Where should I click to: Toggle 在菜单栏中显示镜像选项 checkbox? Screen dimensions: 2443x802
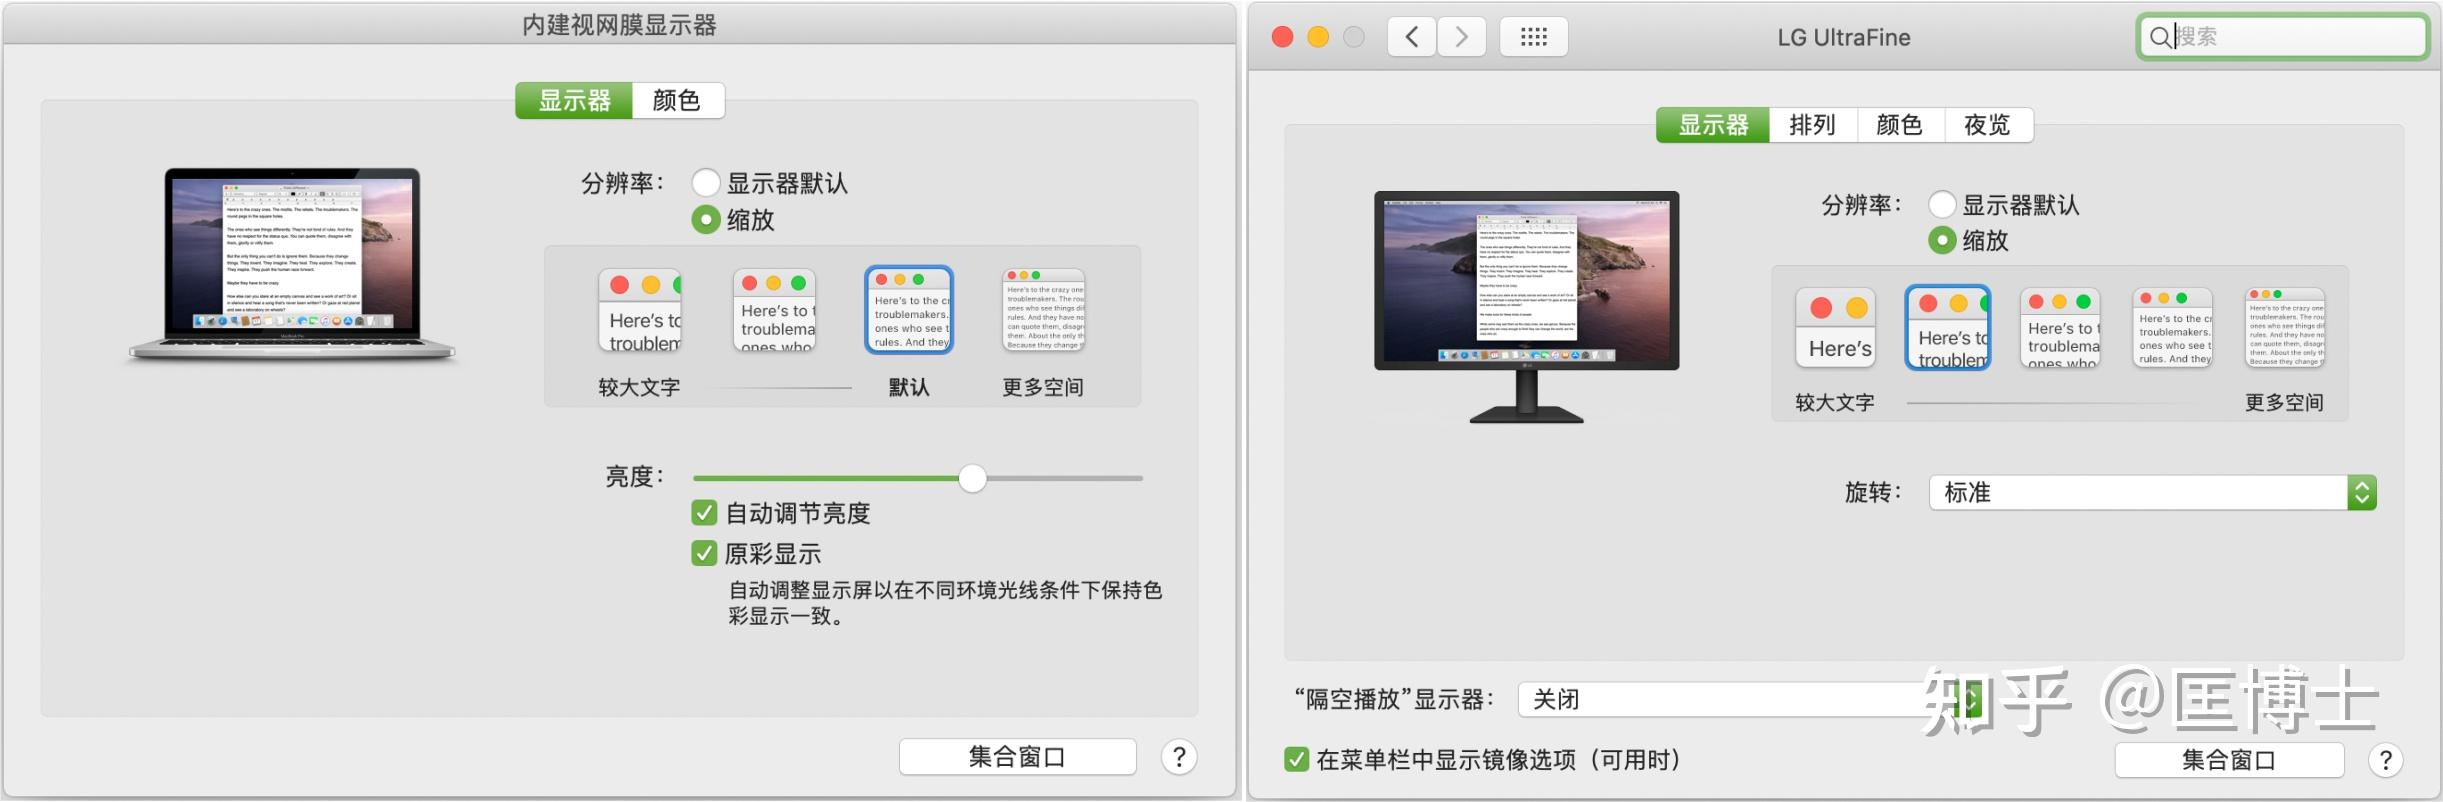coord(1296,759)
